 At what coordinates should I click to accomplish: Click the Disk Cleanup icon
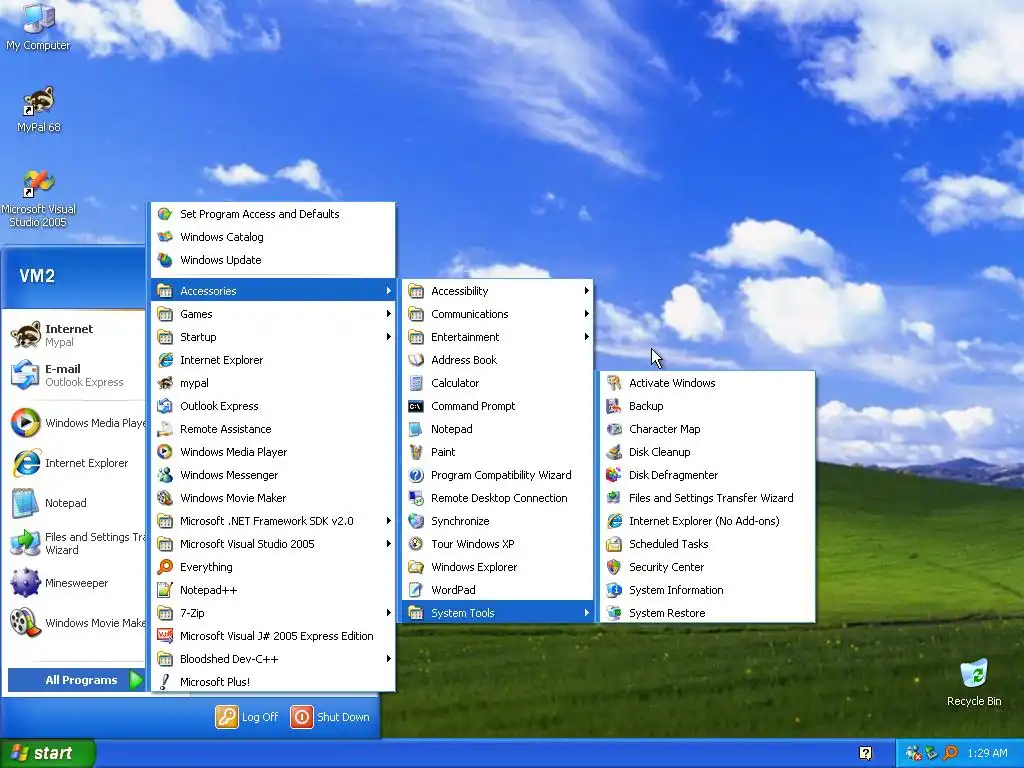(x=614, y=452)
